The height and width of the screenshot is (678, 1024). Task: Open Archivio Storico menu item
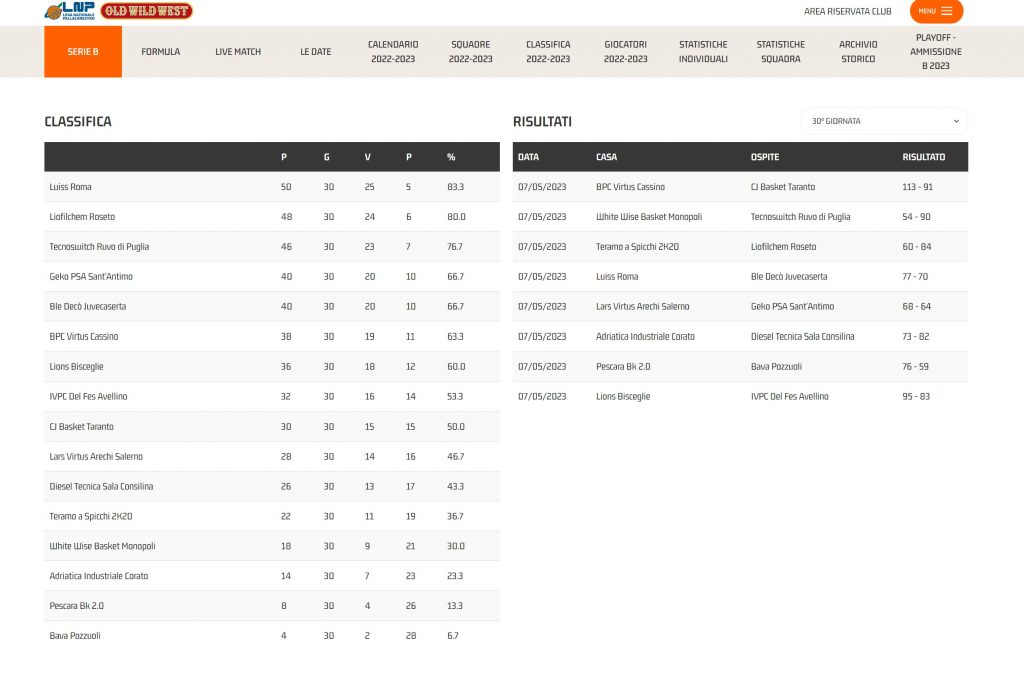pyautogui.click(x=858, y=52)
